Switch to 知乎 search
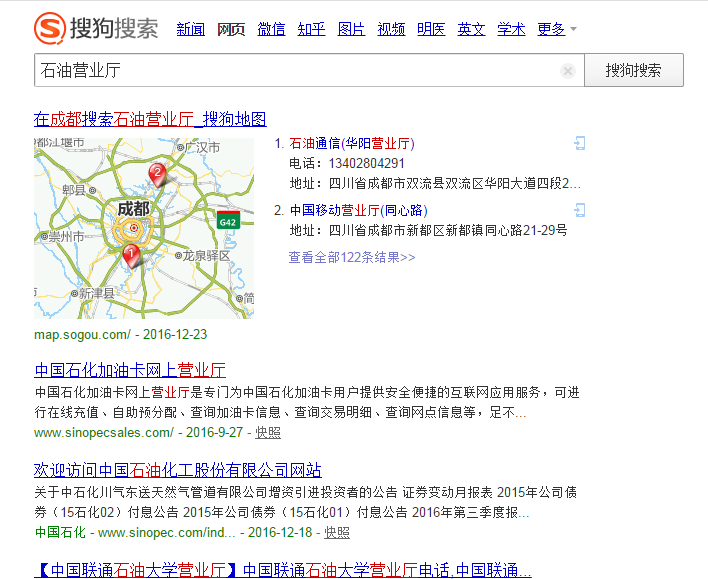This screenshot has width=708, height=579. 311,29
